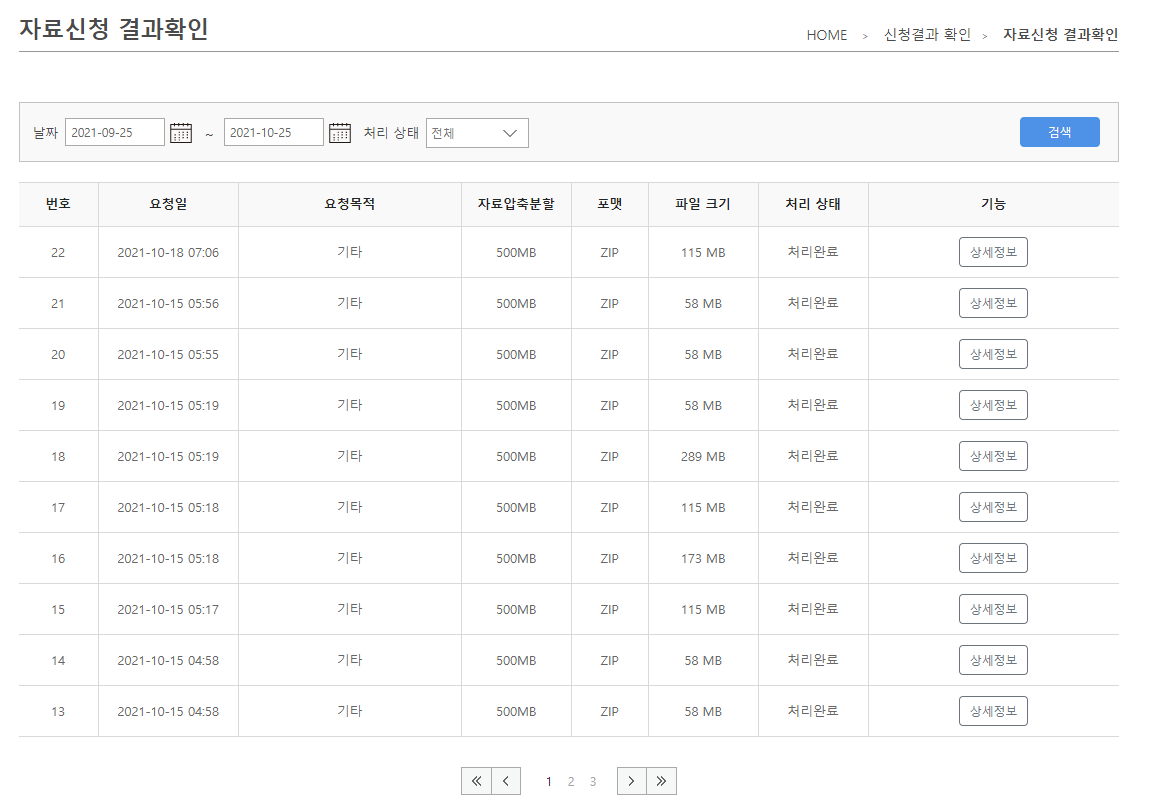The height and width of the screenshot is (807, 1166).
Task: Go to first page double-arrow
Action: (x=476, y=781)
